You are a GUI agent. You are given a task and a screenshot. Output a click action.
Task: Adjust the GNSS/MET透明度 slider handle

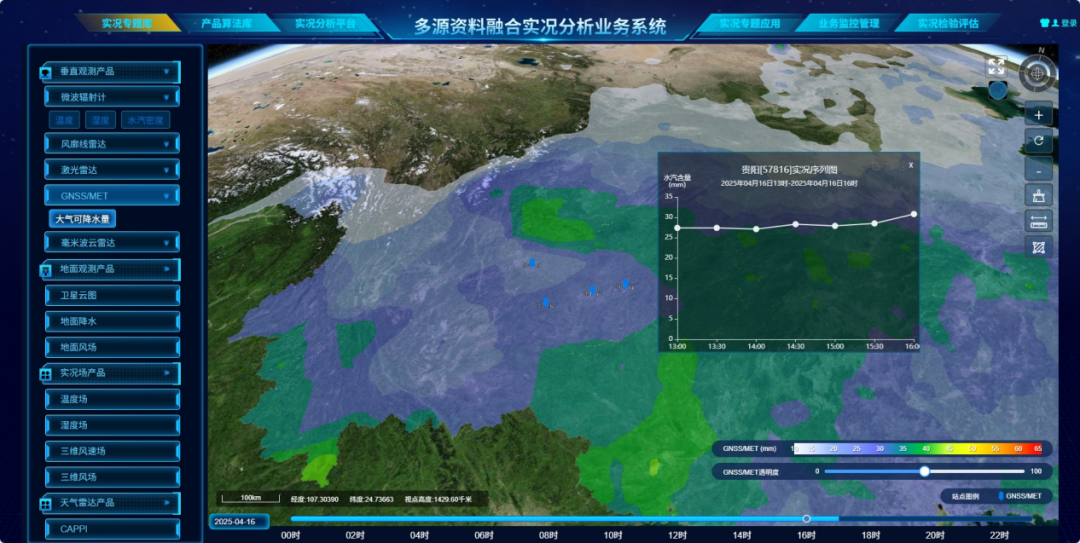[x=924, y=471]
